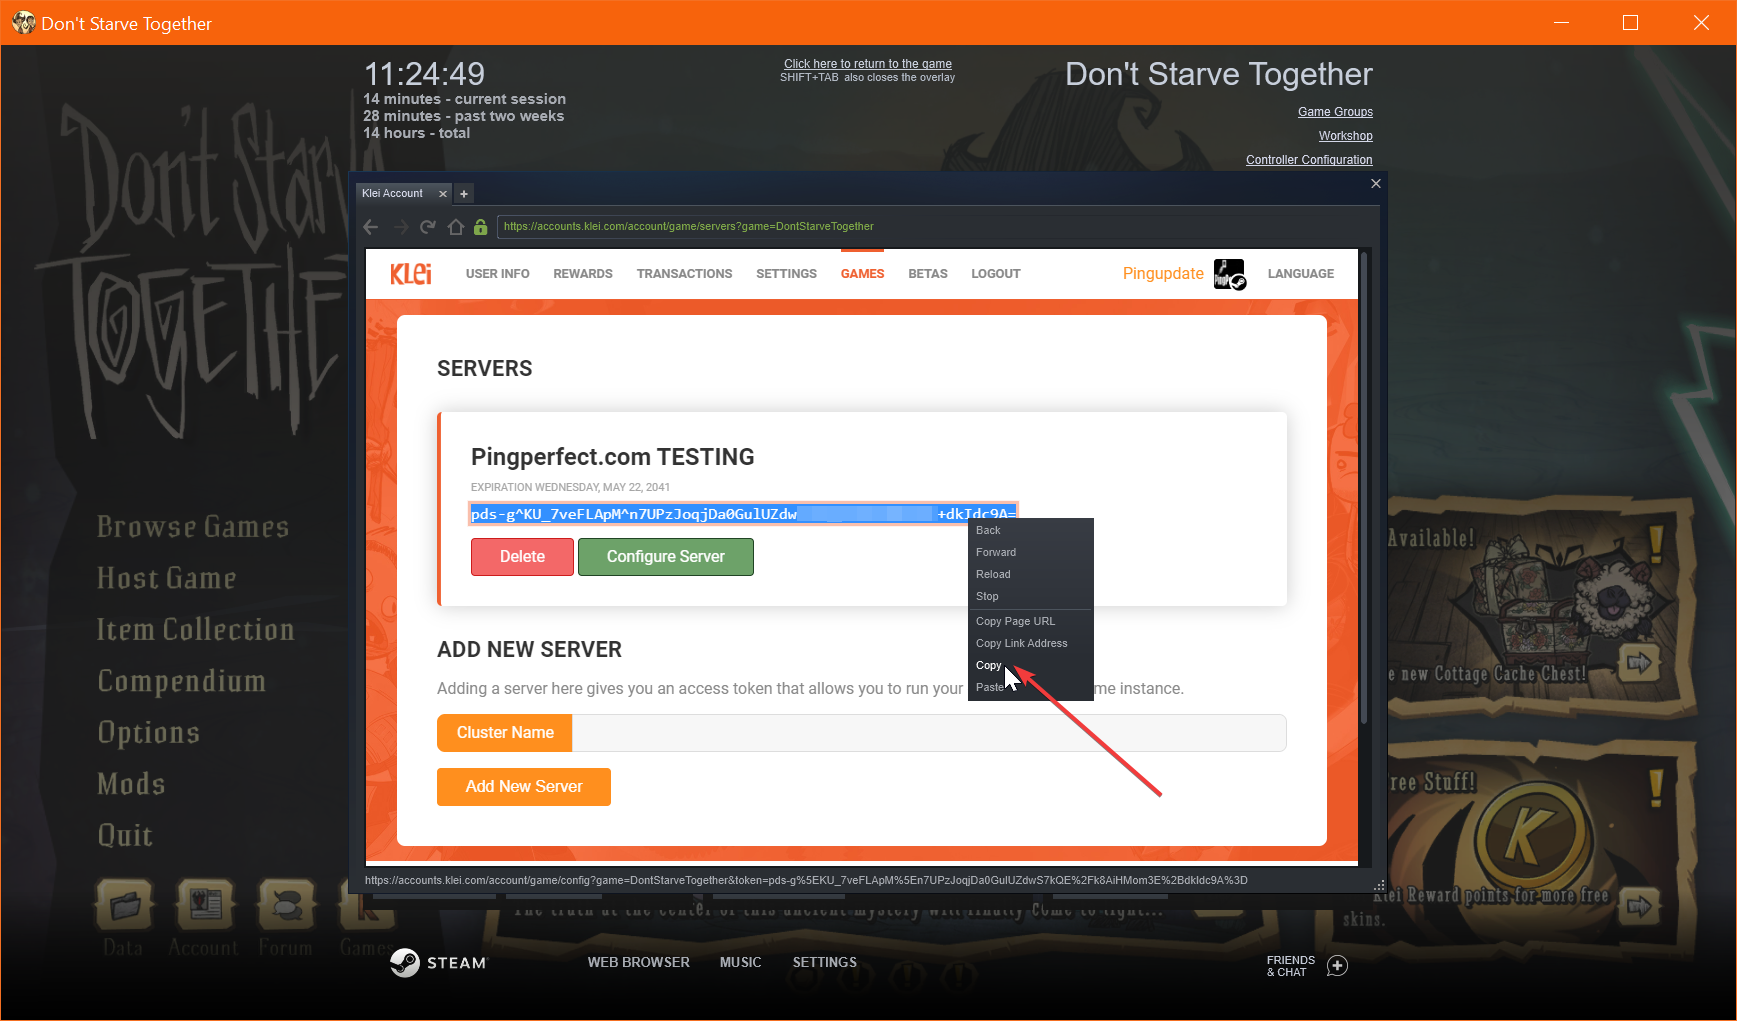Click the red Delete server button
Screen dimensions: 1737x1021
click(x=522, y=557)
